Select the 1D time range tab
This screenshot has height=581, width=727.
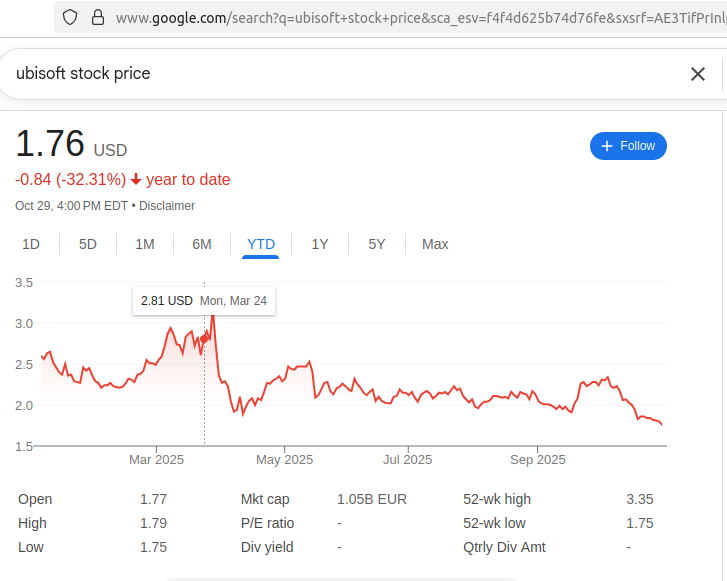coord(31,244)
